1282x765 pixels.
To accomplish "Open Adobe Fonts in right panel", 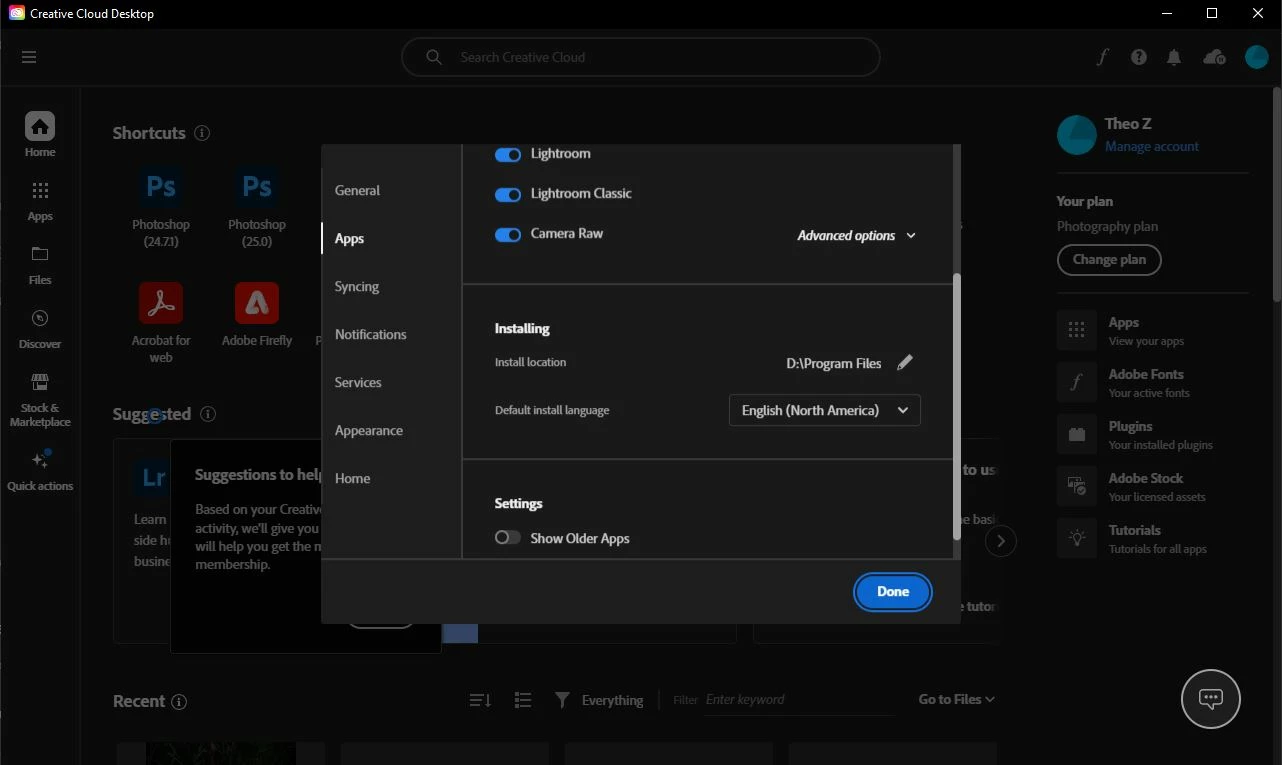I will [x=1153, y=383].
